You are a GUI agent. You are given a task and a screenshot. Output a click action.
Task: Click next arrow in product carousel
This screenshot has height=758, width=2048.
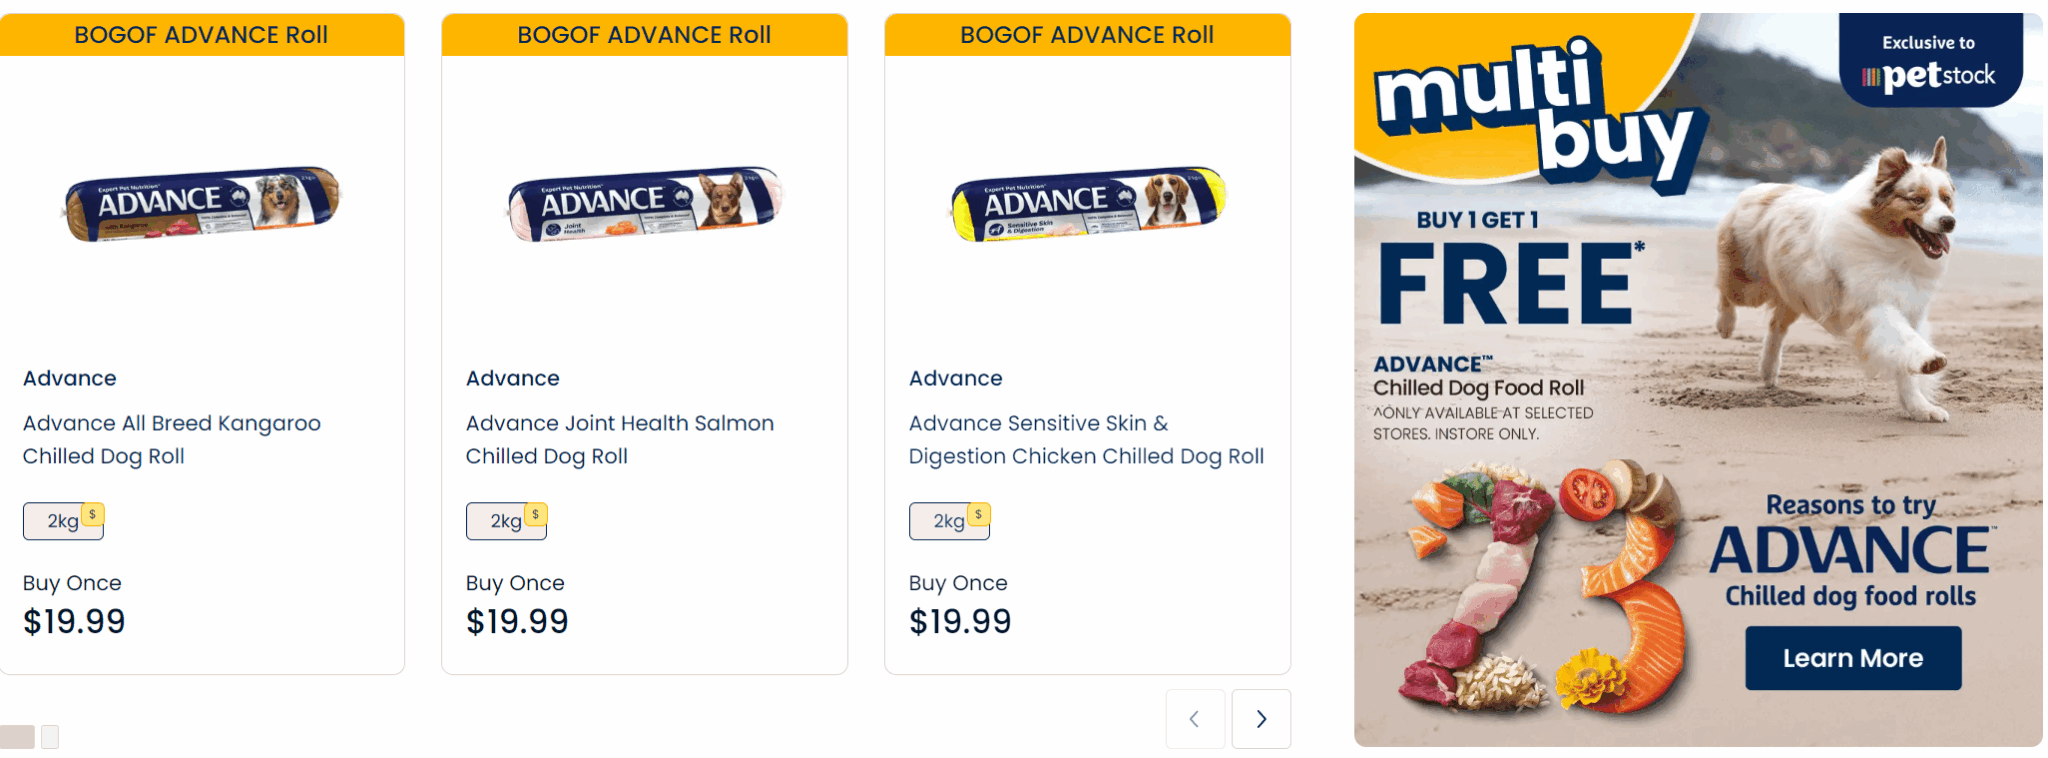tap(1261, 719)
